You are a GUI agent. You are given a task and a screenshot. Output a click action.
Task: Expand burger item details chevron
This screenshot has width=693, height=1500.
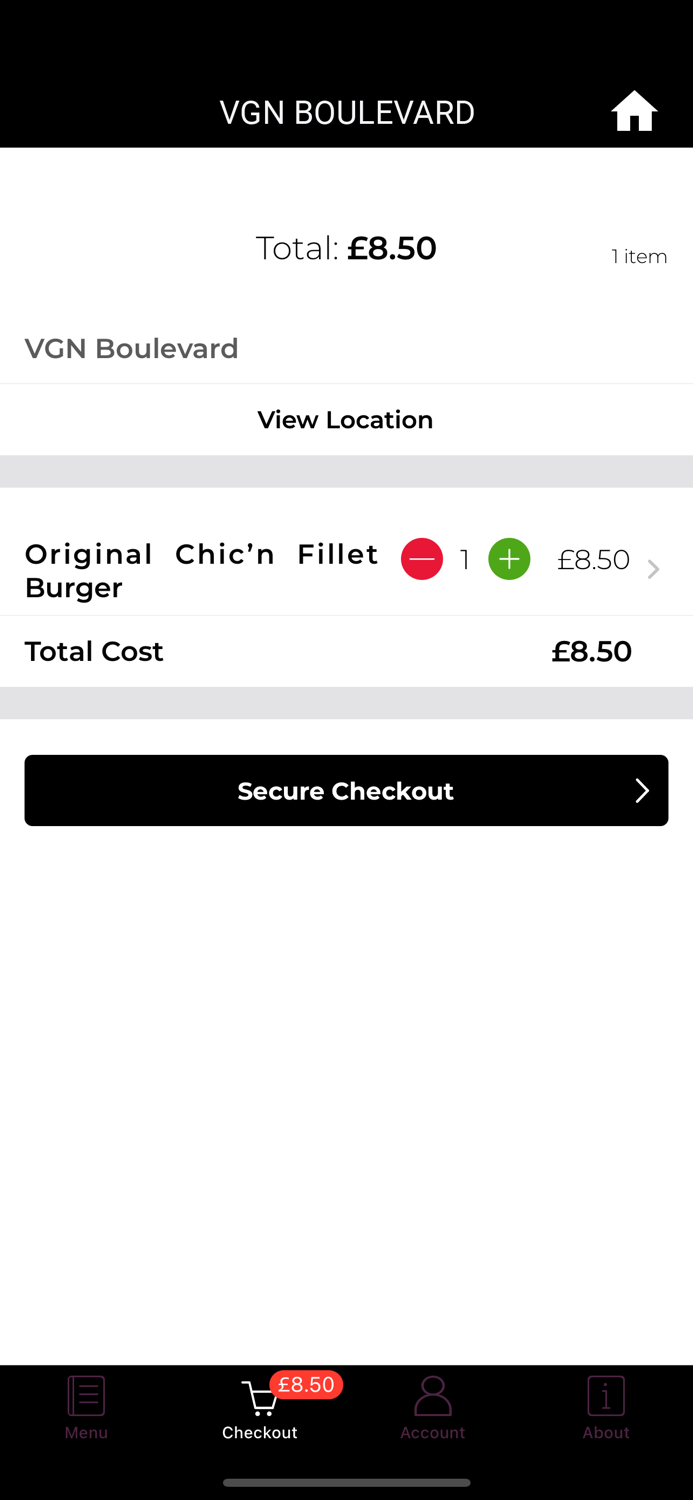[653, 569]
